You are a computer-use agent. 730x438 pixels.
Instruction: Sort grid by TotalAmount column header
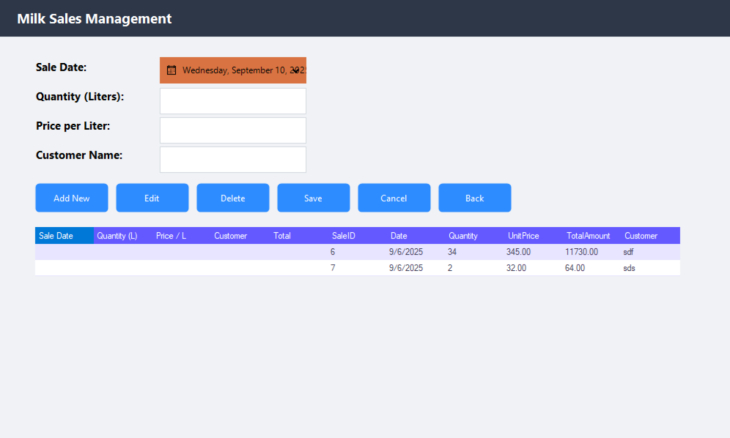(x=588, y=236)
